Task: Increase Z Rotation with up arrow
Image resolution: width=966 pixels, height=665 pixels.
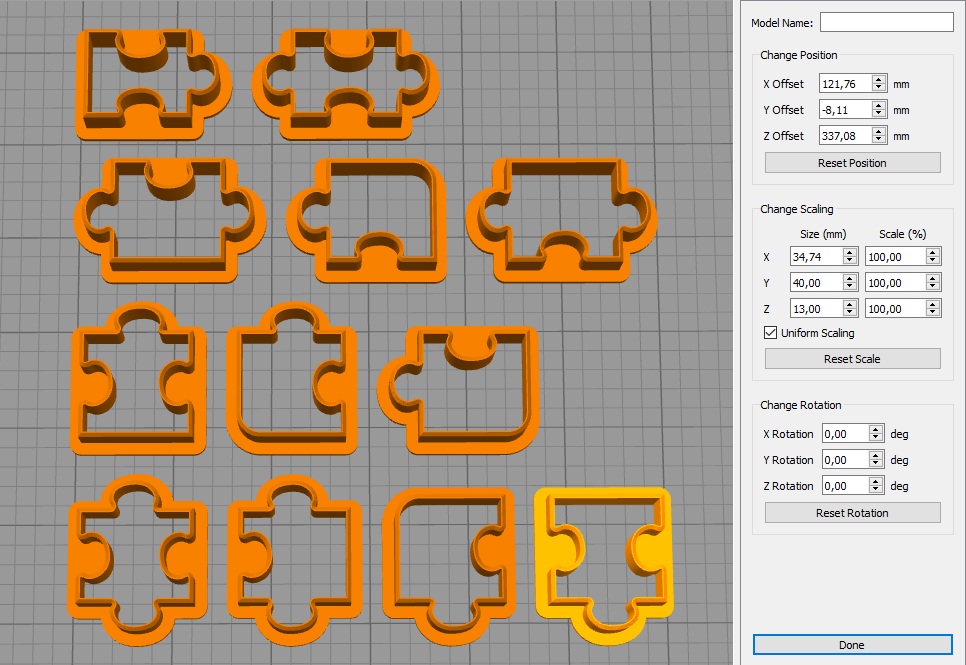Action: [x=876, y=481]
